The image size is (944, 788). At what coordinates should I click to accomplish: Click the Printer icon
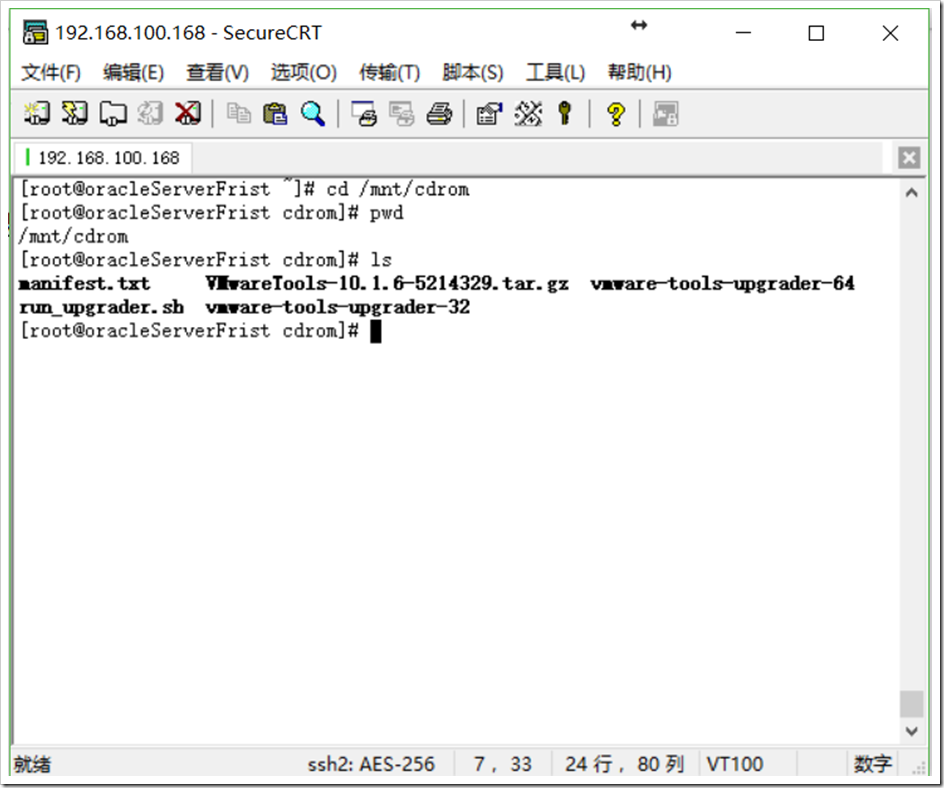[439, 113]
